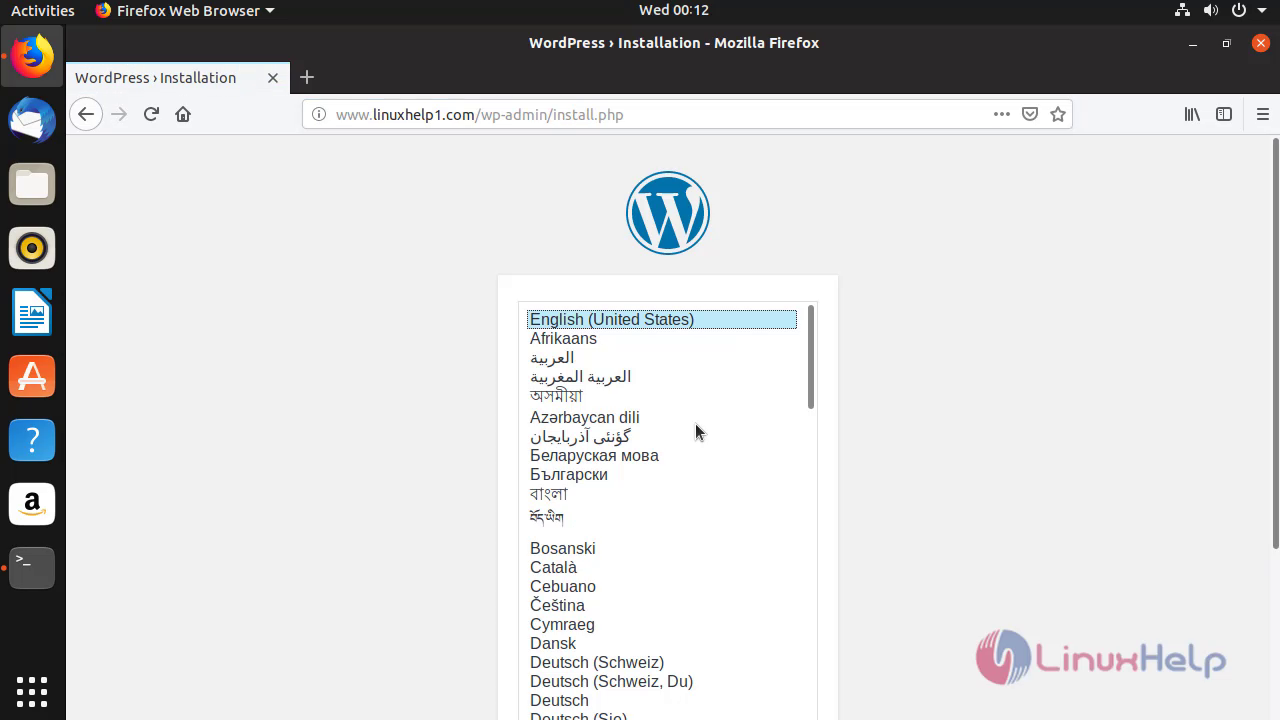Launch Rhythmbox music player from dock
This screenshot has height=720, width=1280.
coord(32,248)
